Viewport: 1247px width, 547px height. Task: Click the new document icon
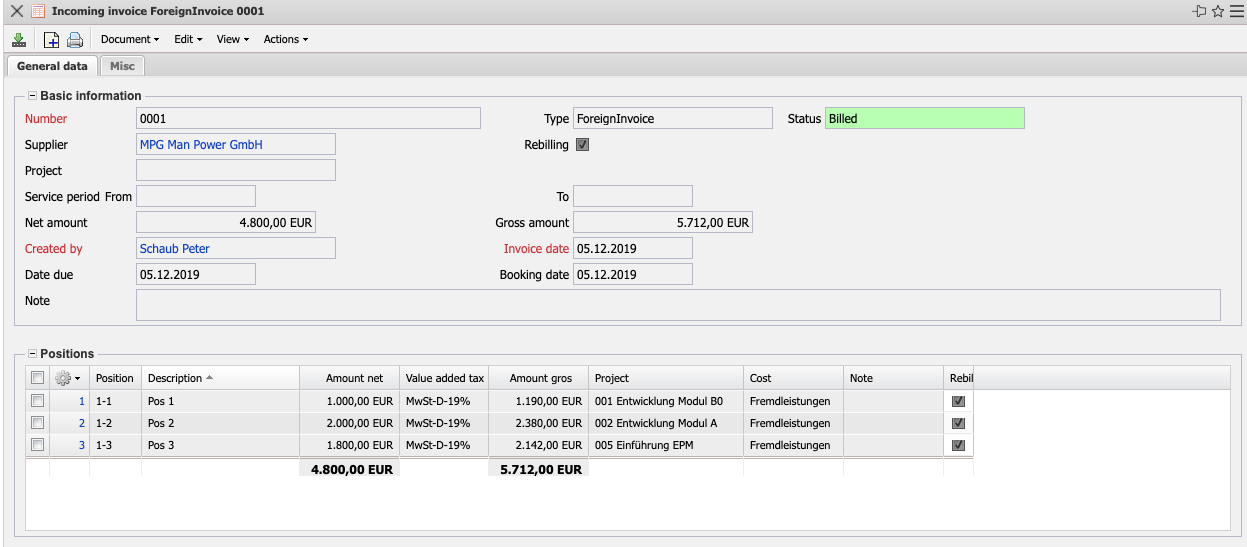pyautogui.click(x=52, y=40)
